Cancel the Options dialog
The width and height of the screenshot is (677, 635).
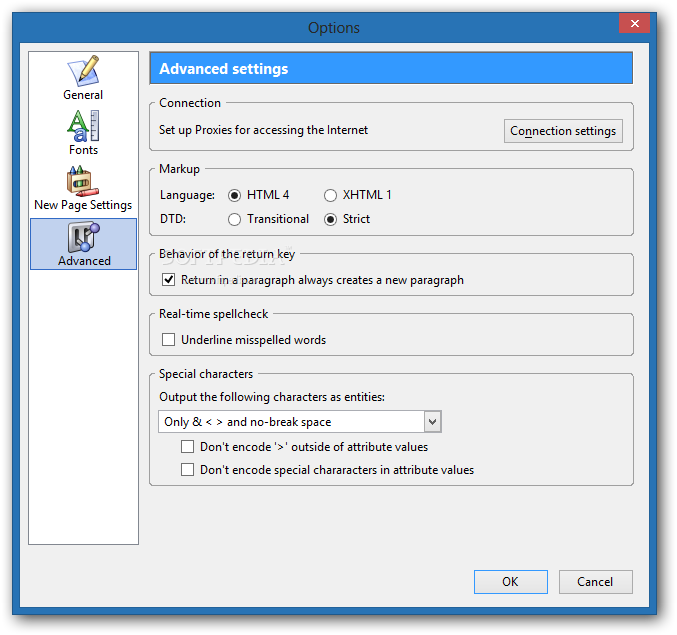(595, 581)
